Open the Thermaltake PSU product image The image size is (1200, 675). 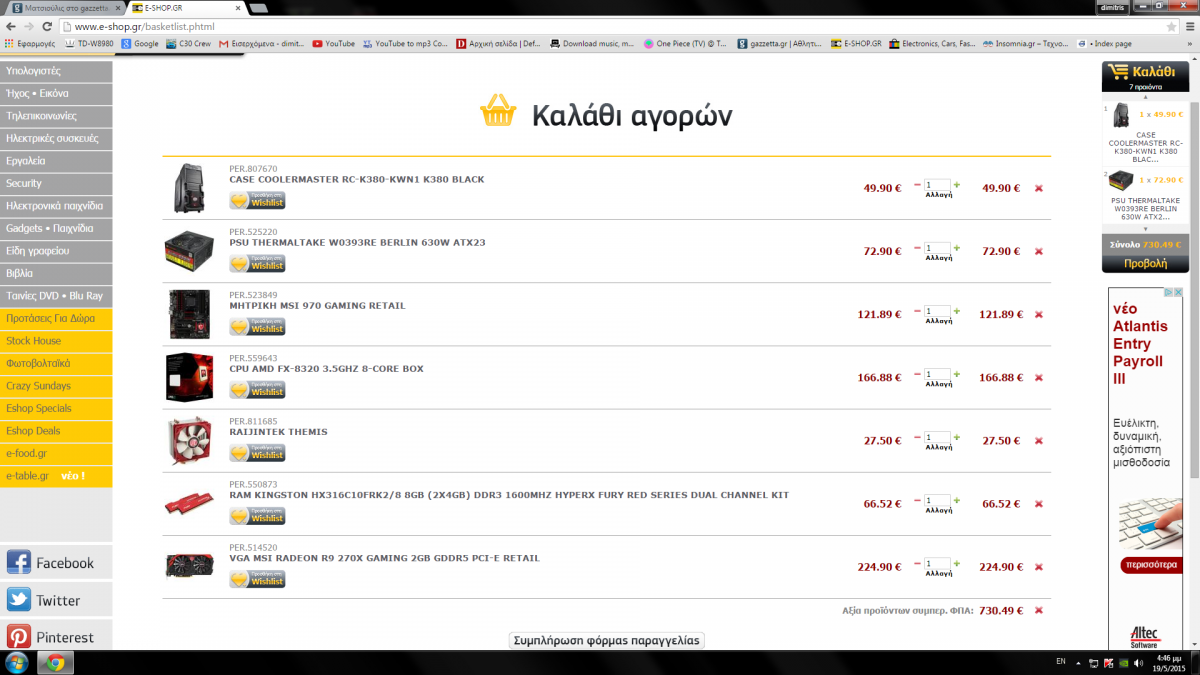(x=189, y=251)
